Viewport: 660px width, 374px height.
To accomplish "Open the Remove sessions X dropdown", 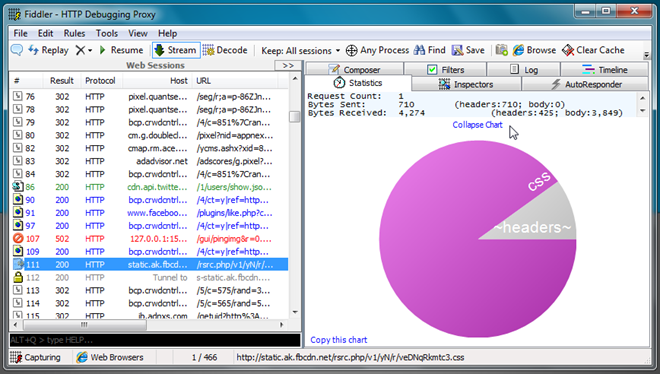I will pyautogui.click(x=84, y=50).
